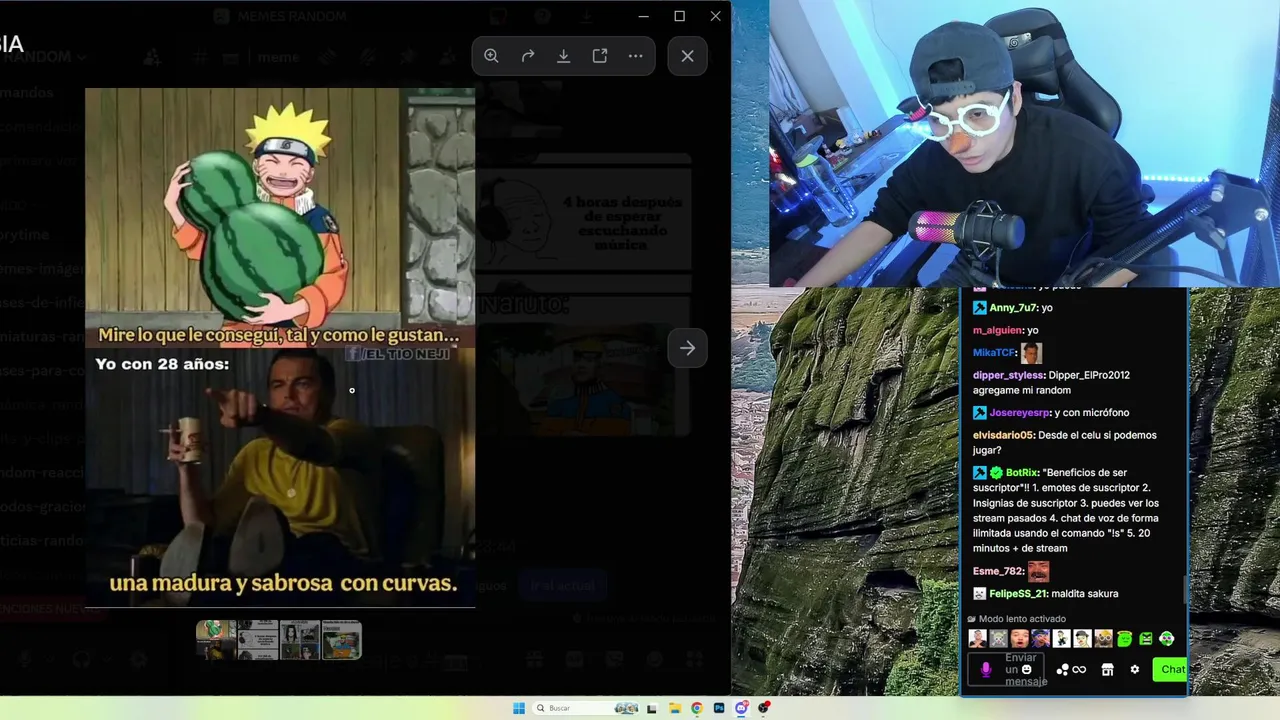Select the fourth thumbnail in the strip

pyautogui.click(x=341, y=640)
